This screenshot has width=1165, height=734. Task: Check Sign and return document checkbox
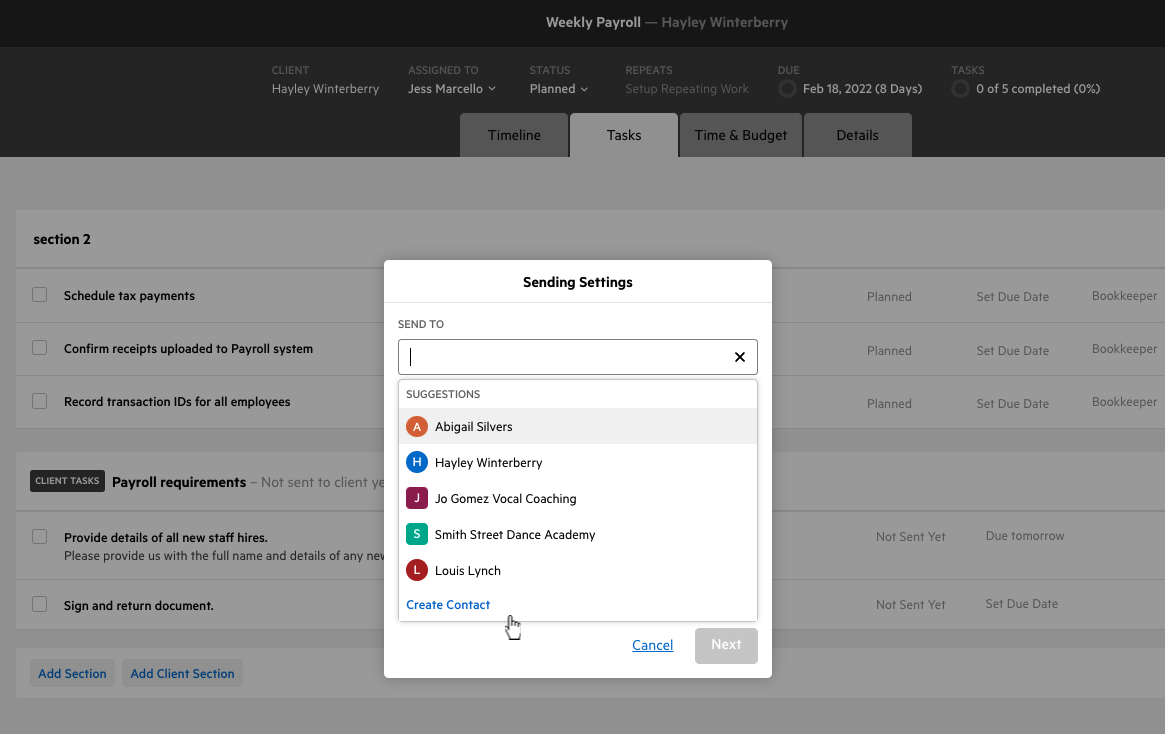[x=40, y=604]
